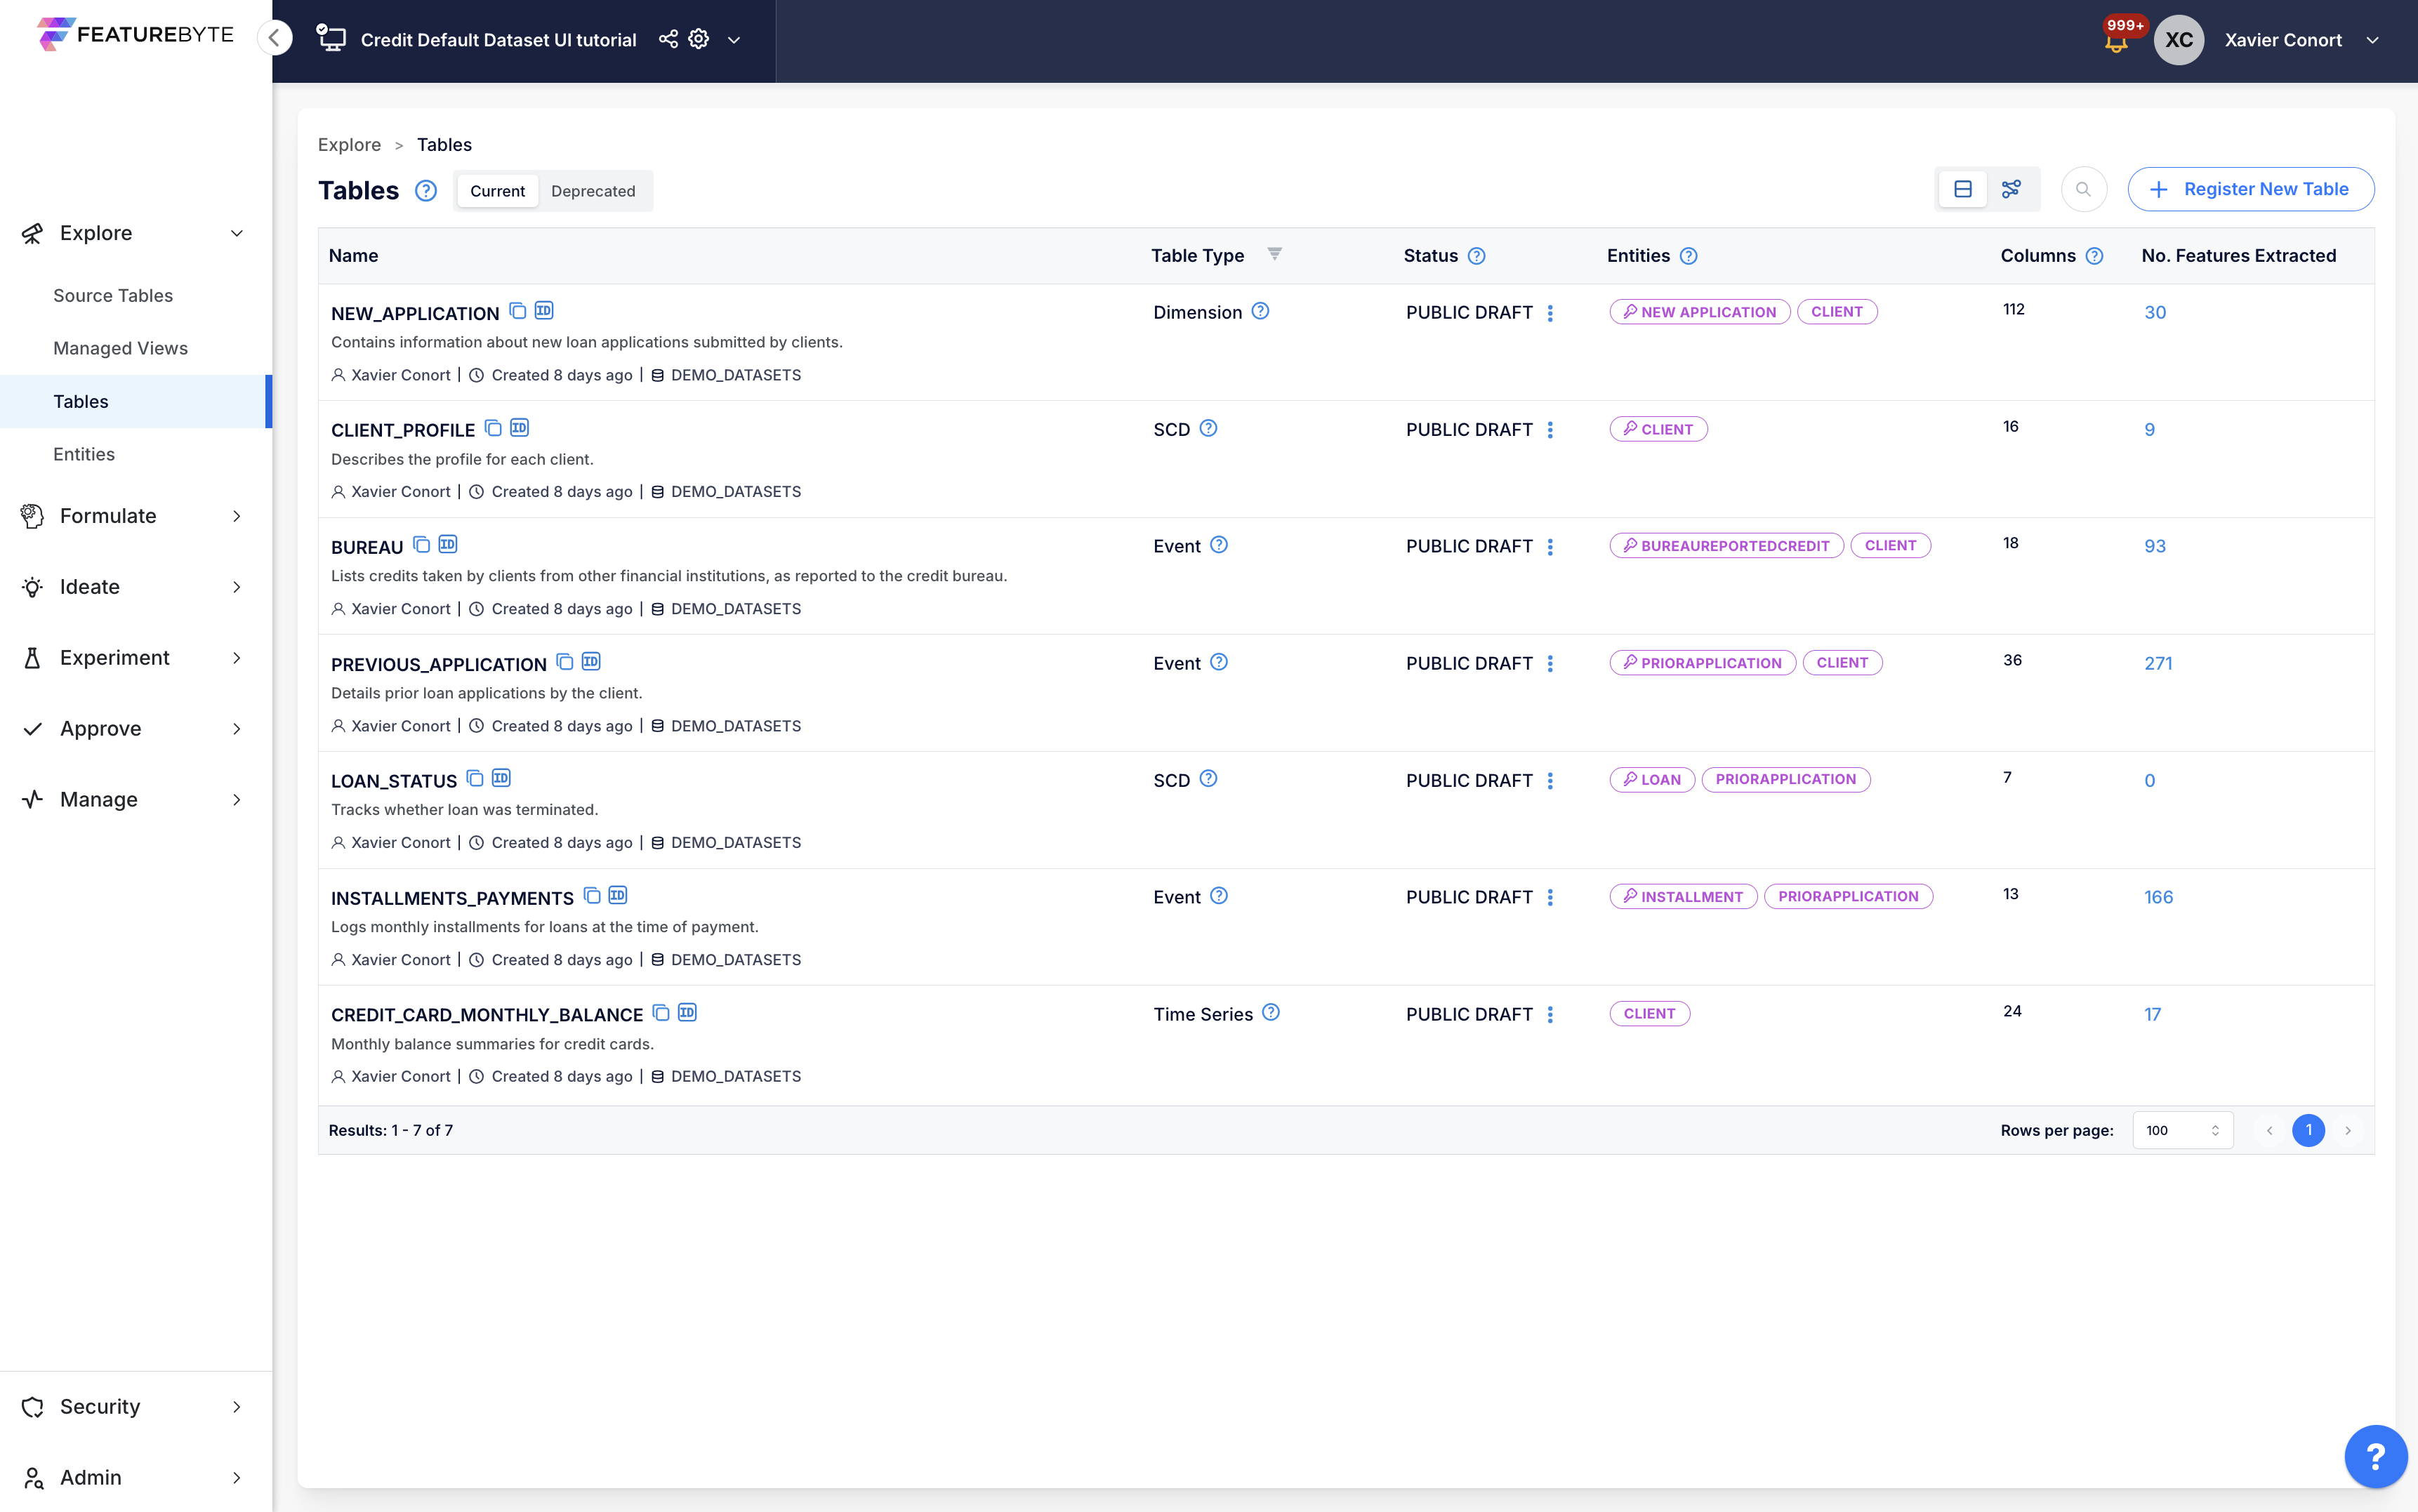Switch to list view layout

tap(1962, 189)
